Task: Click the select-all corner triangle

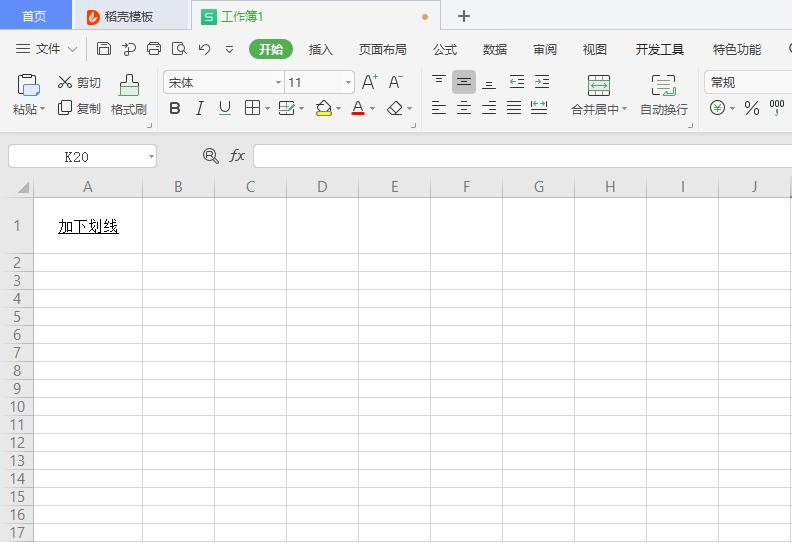Action: (22, 187)
